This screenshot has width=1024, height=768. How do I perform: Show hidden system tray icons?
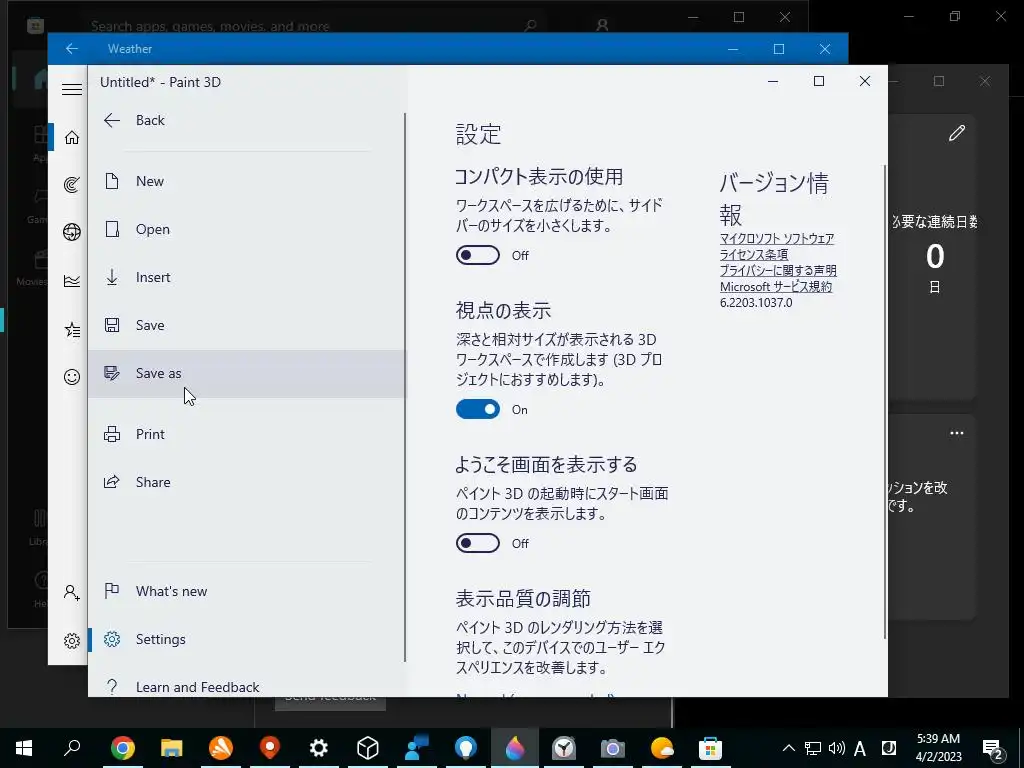789,748
